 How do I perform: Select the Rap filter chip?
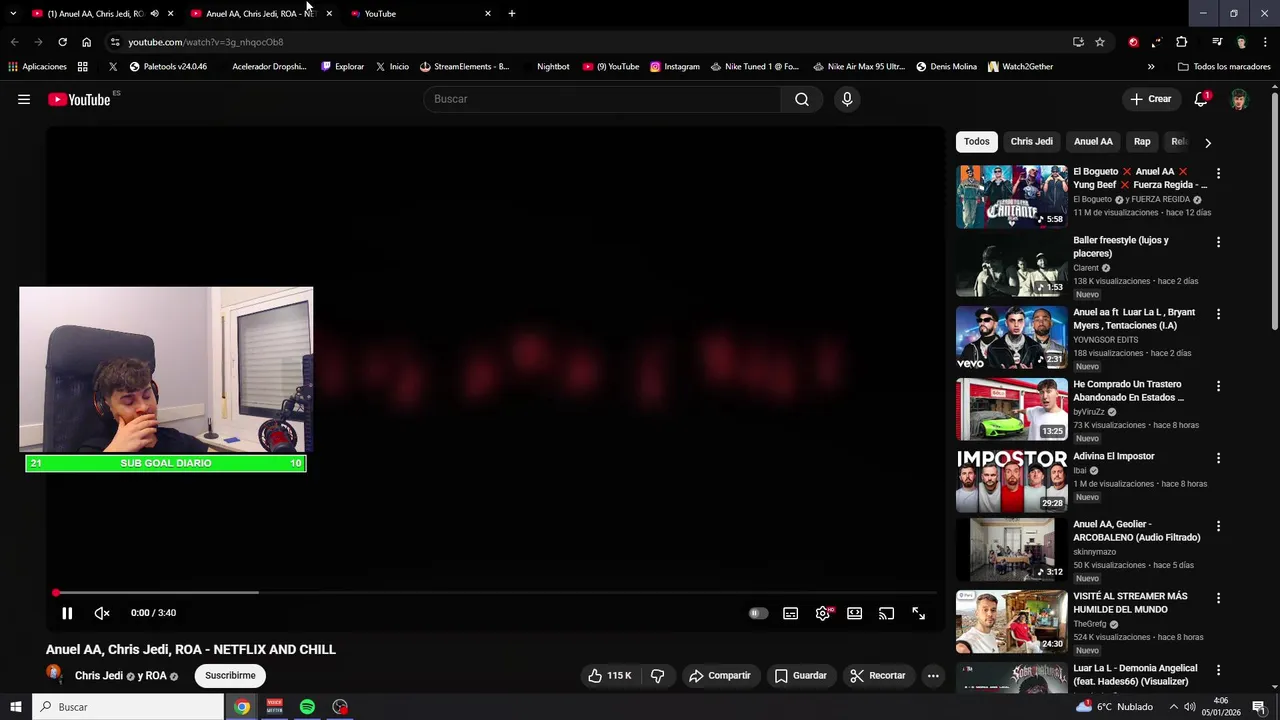coord(1142,142)
